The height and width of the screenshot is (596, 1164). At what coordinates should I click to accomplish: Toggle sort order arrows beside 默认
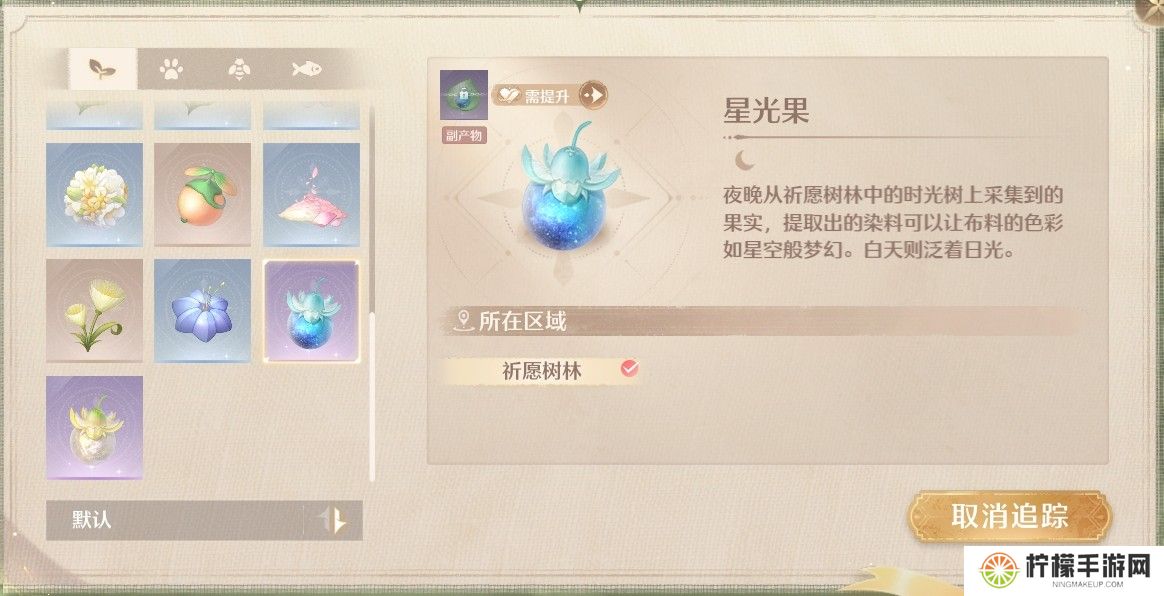[x=333, y=520]
